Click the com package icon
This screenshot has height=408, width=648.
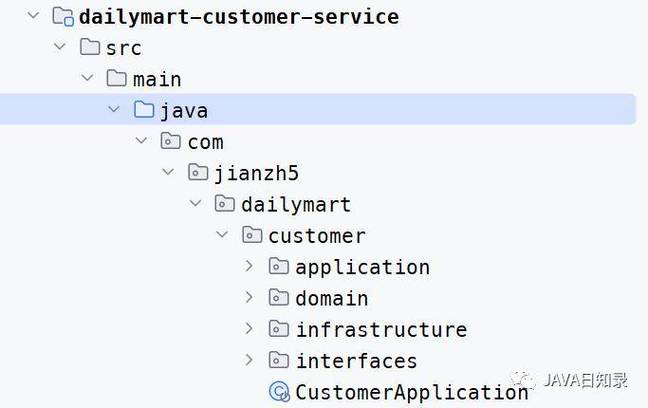171,141
